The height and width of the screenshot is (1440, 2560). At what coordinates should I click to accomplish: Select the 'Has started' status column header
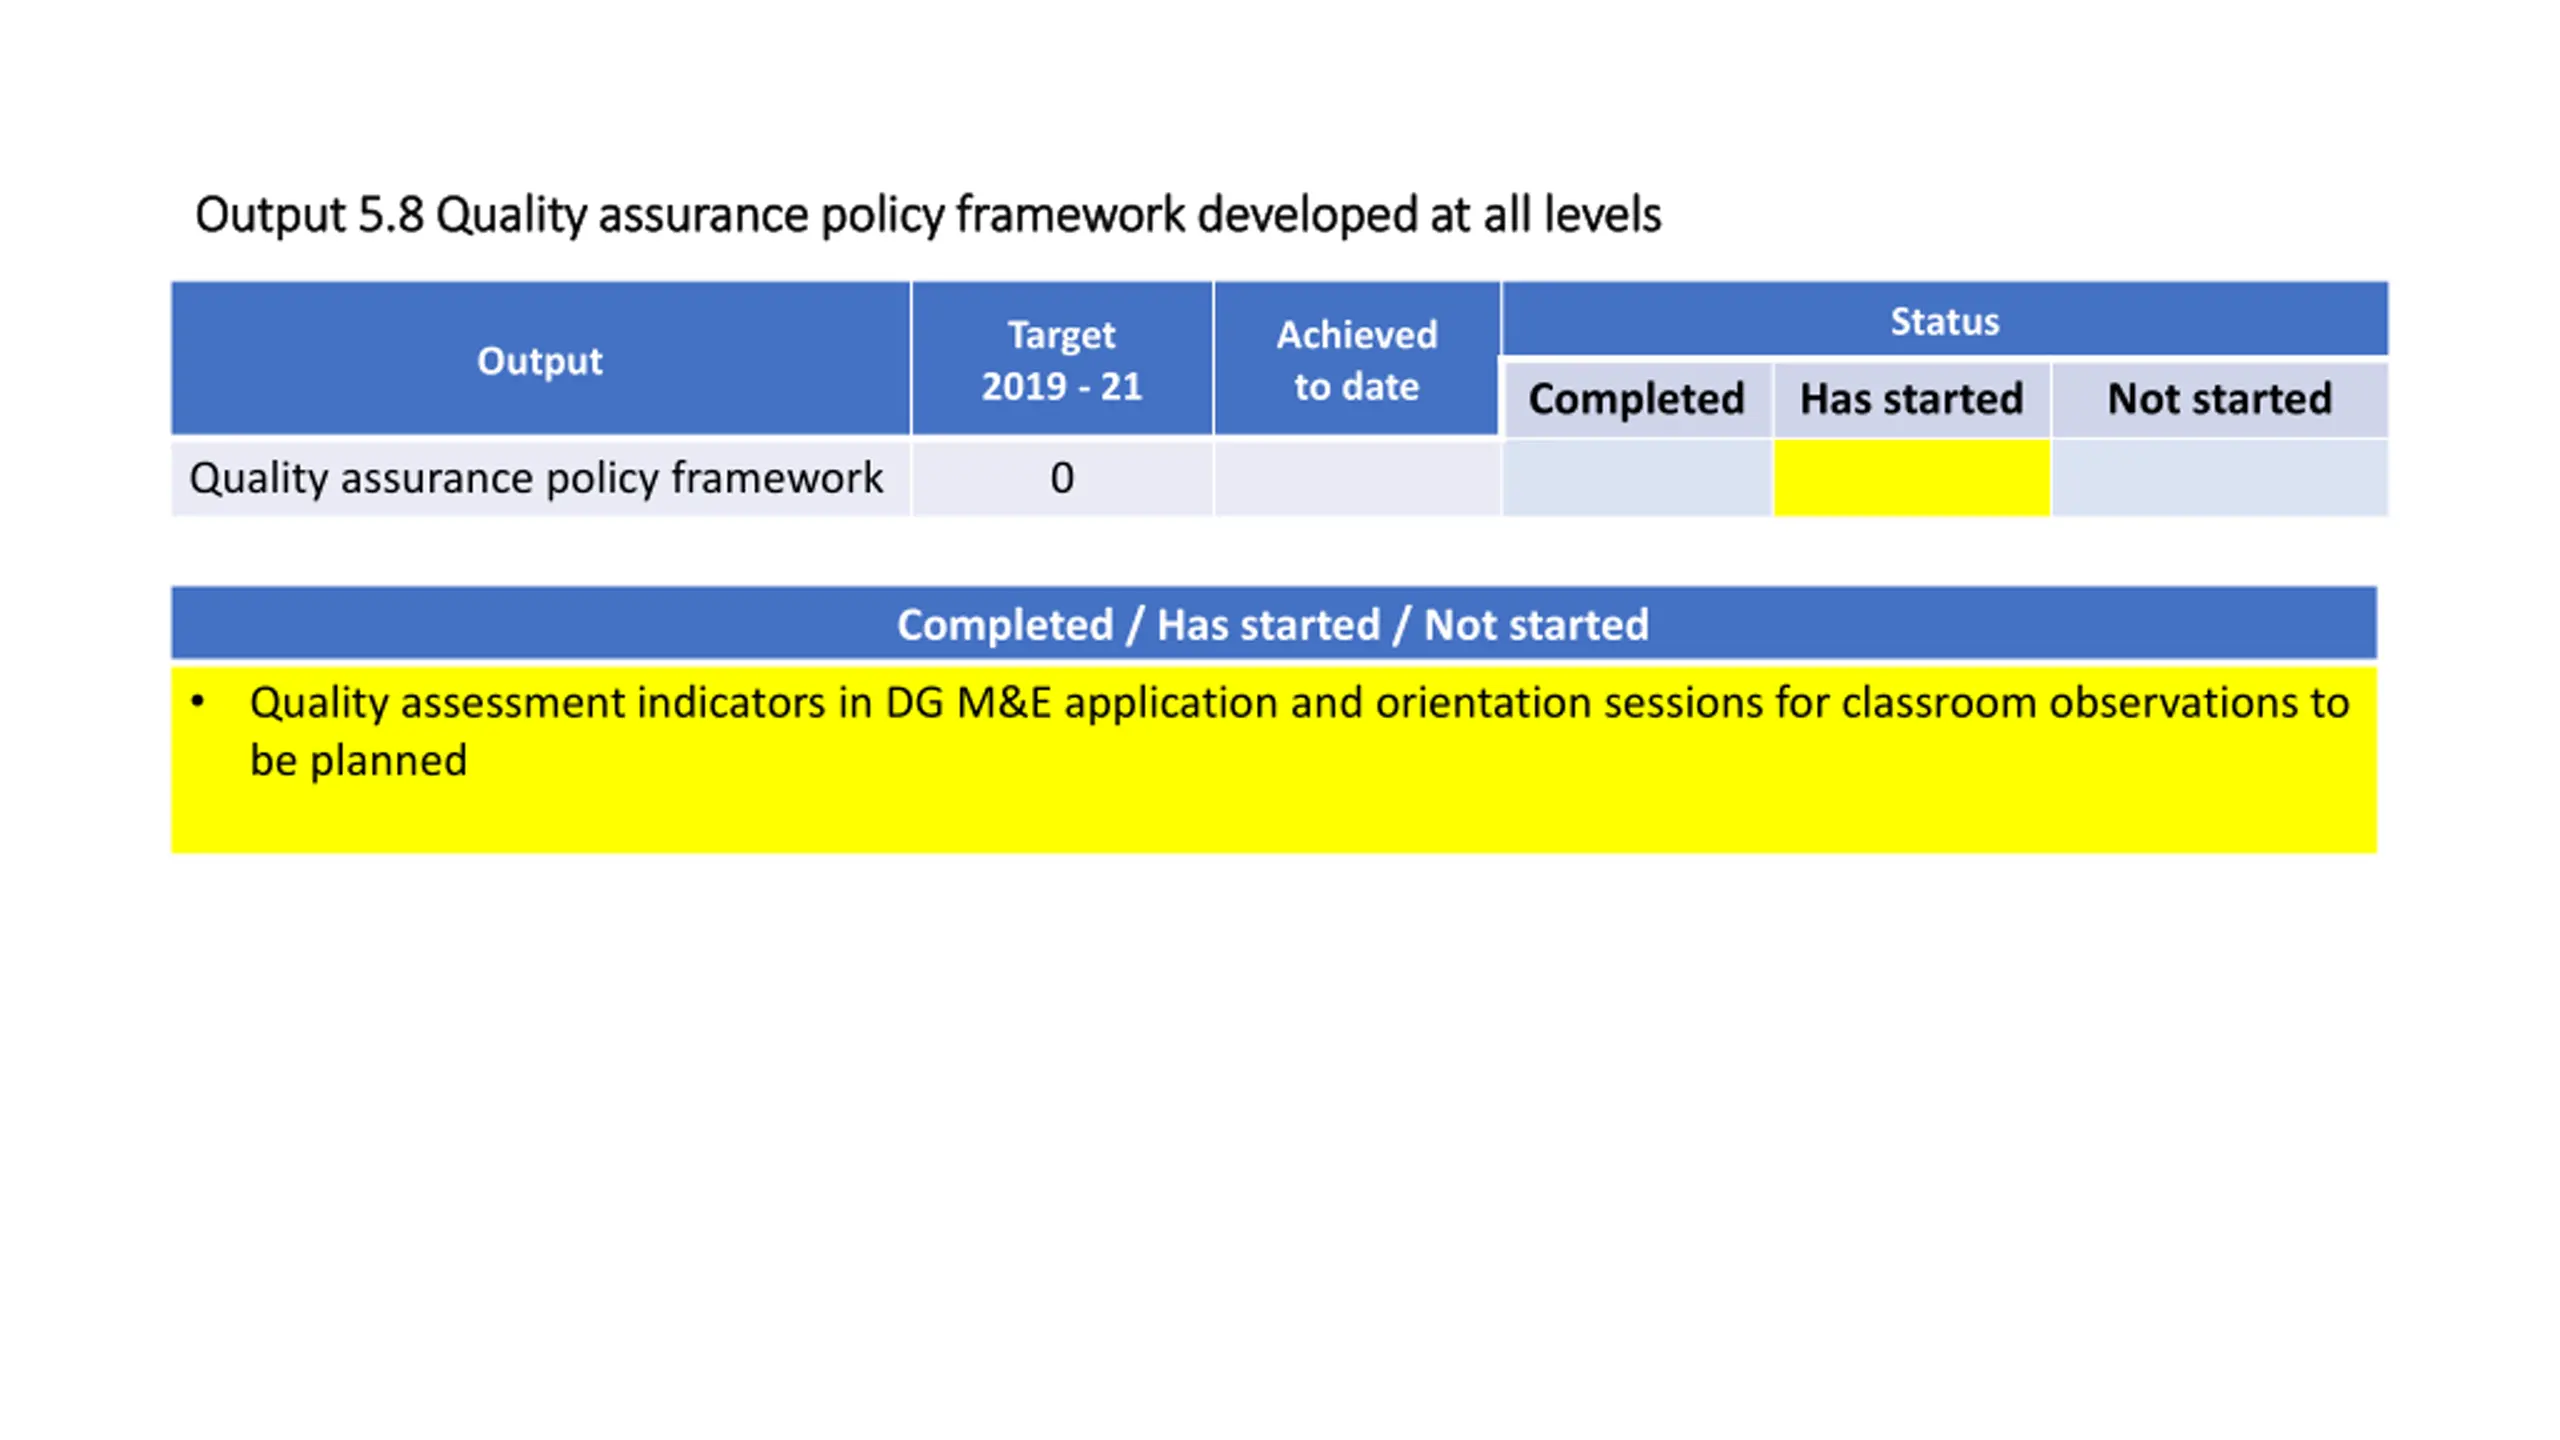tap(1912, 399)
